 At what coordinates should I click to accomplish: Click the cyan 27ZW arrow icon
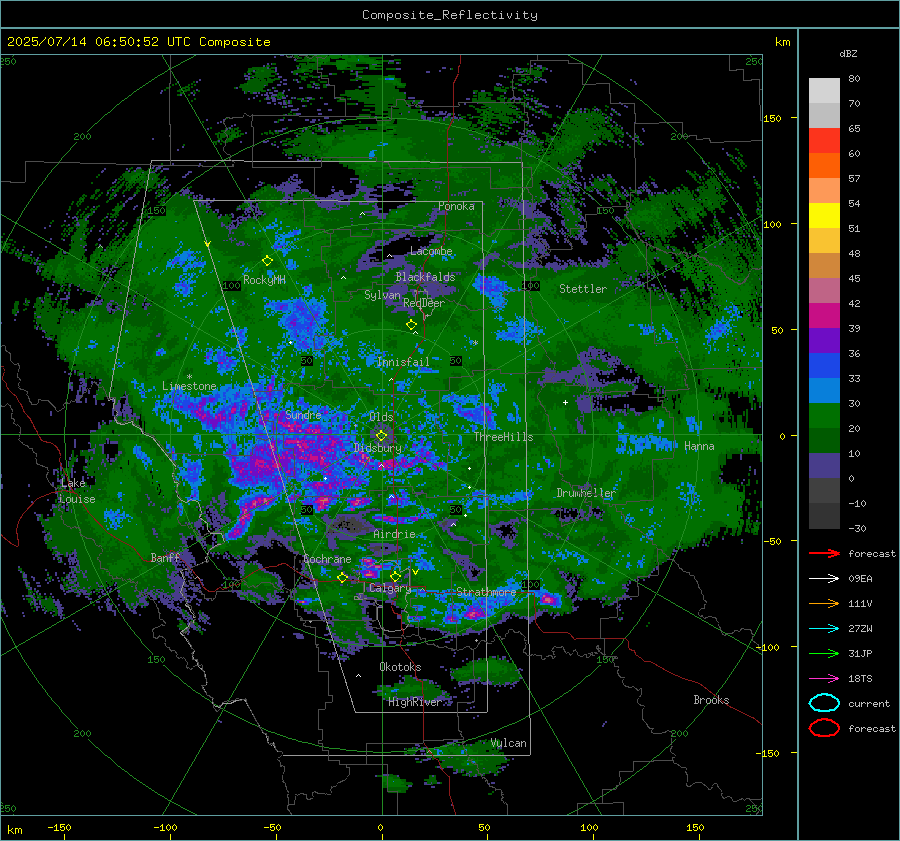(x=824, y=629)
